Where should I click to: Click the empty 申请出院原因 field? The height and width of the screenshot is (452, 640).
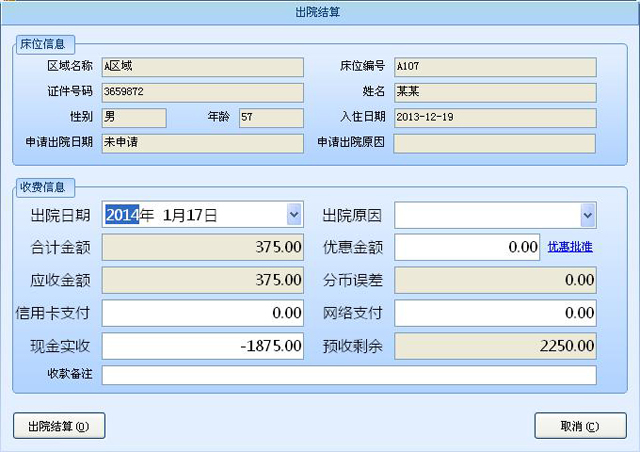[x=494, y=142]
